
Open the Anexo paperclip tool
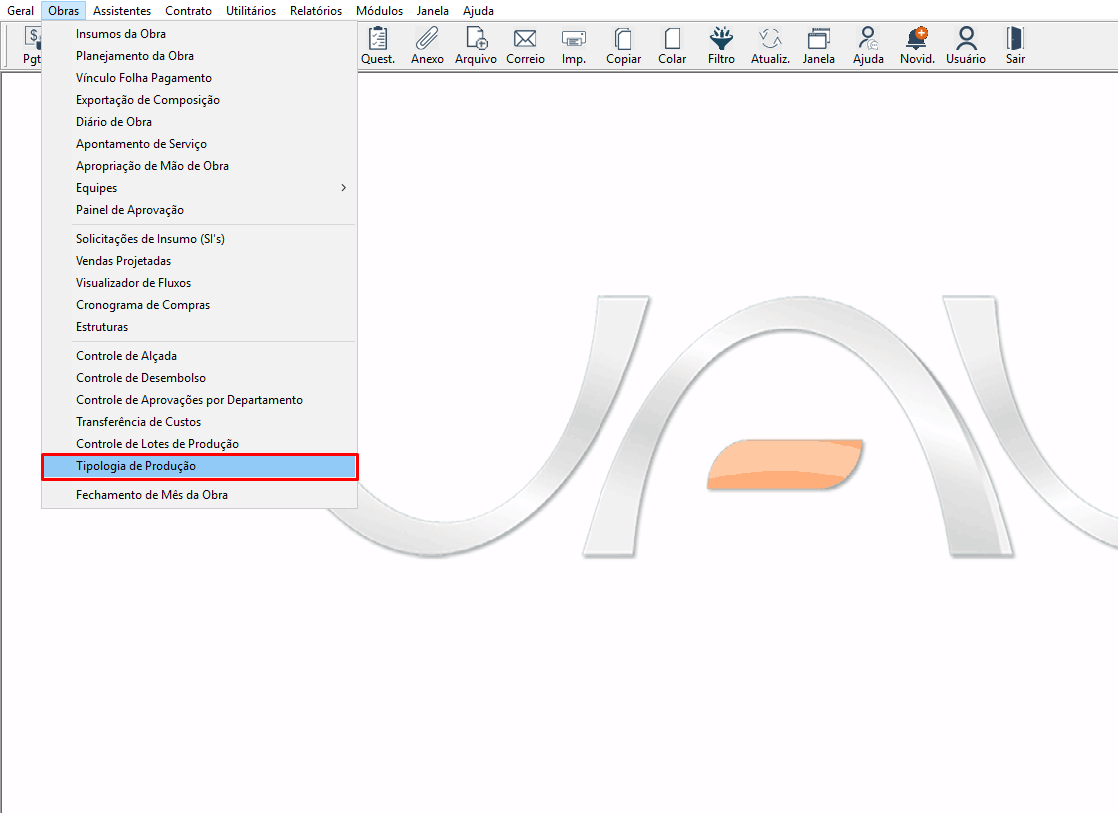(x=427, y=40)
